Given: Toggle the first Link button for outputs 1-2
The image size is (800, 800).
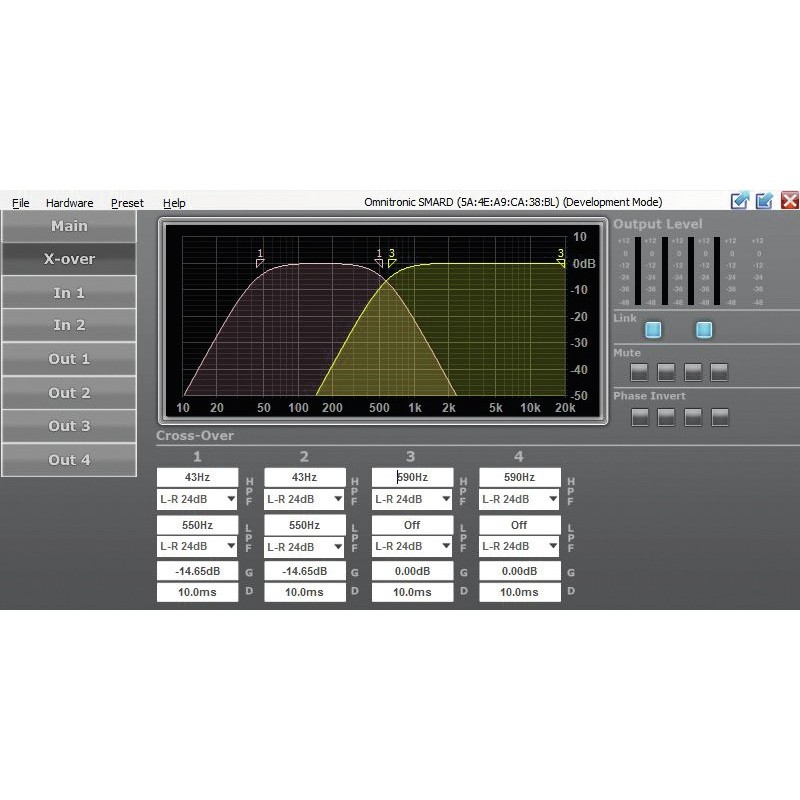Looking at the screenshot, I should tap(653, 330).
